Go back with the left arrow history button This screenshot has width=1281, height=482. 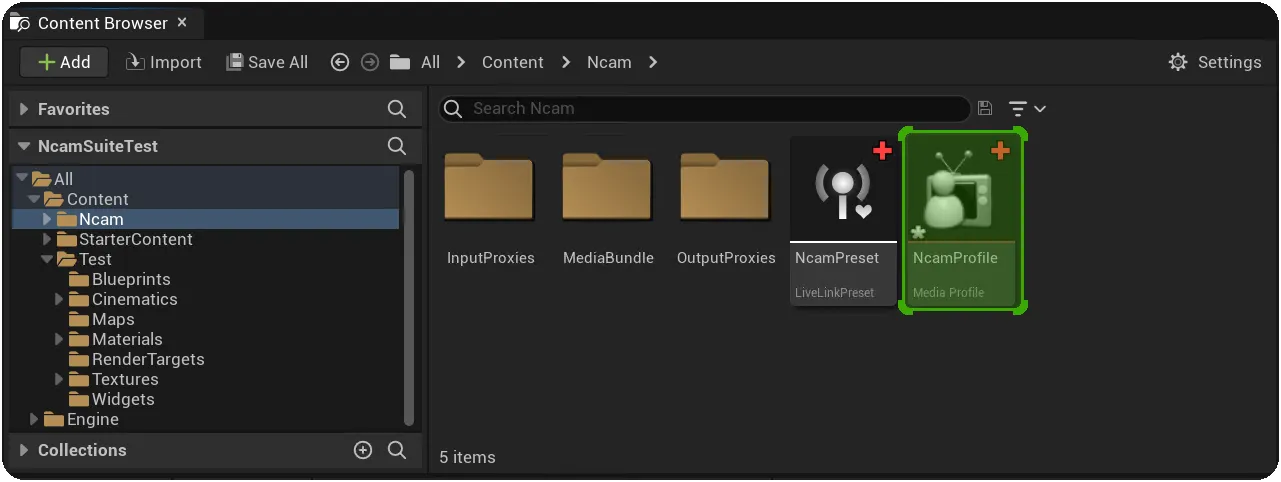340,62
